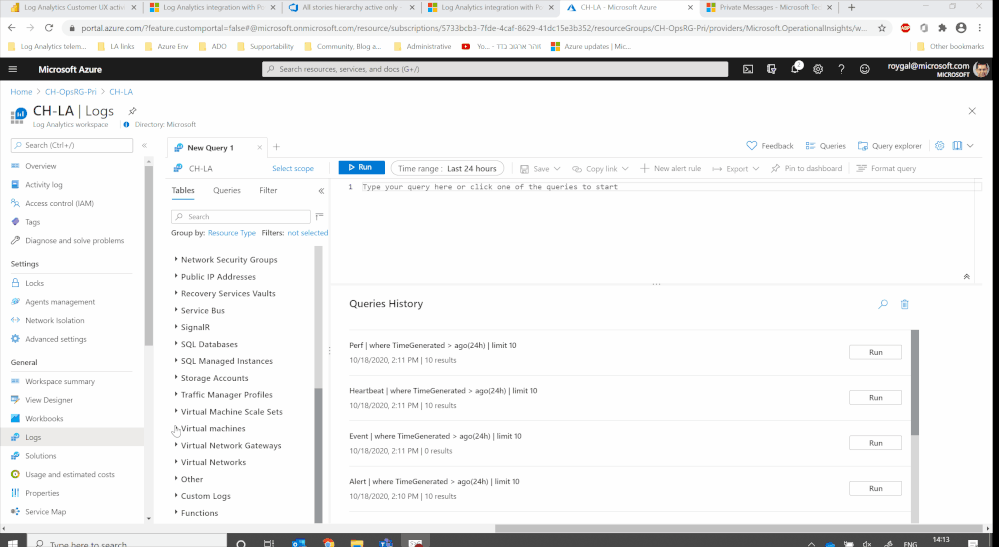The width and height of the screenshot is (999, 547).
Task: Click the filter icon beside the table search
Action: tap(319, 217)
